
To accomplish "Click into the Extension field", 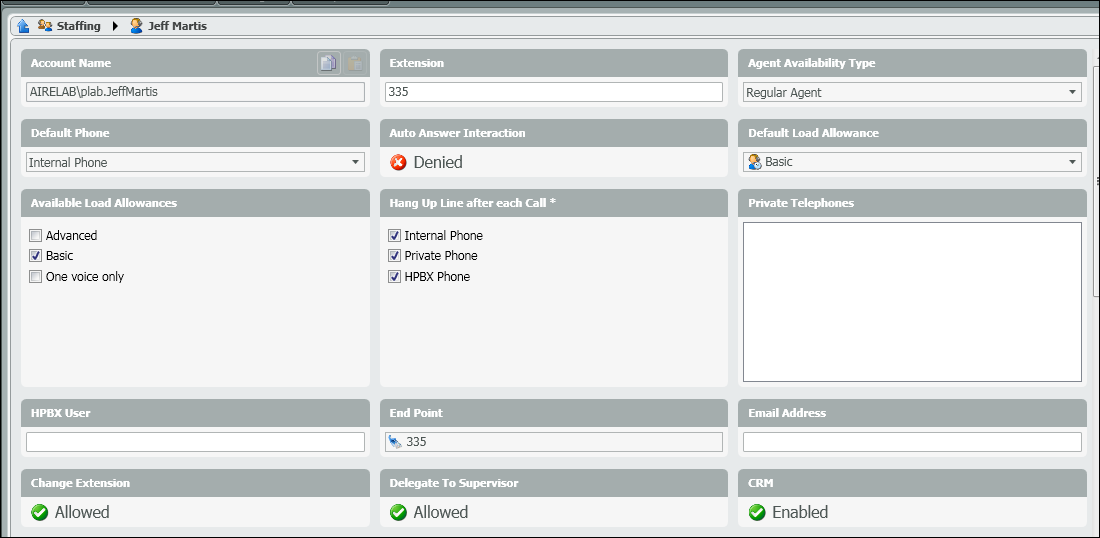I will coord(553,92).
